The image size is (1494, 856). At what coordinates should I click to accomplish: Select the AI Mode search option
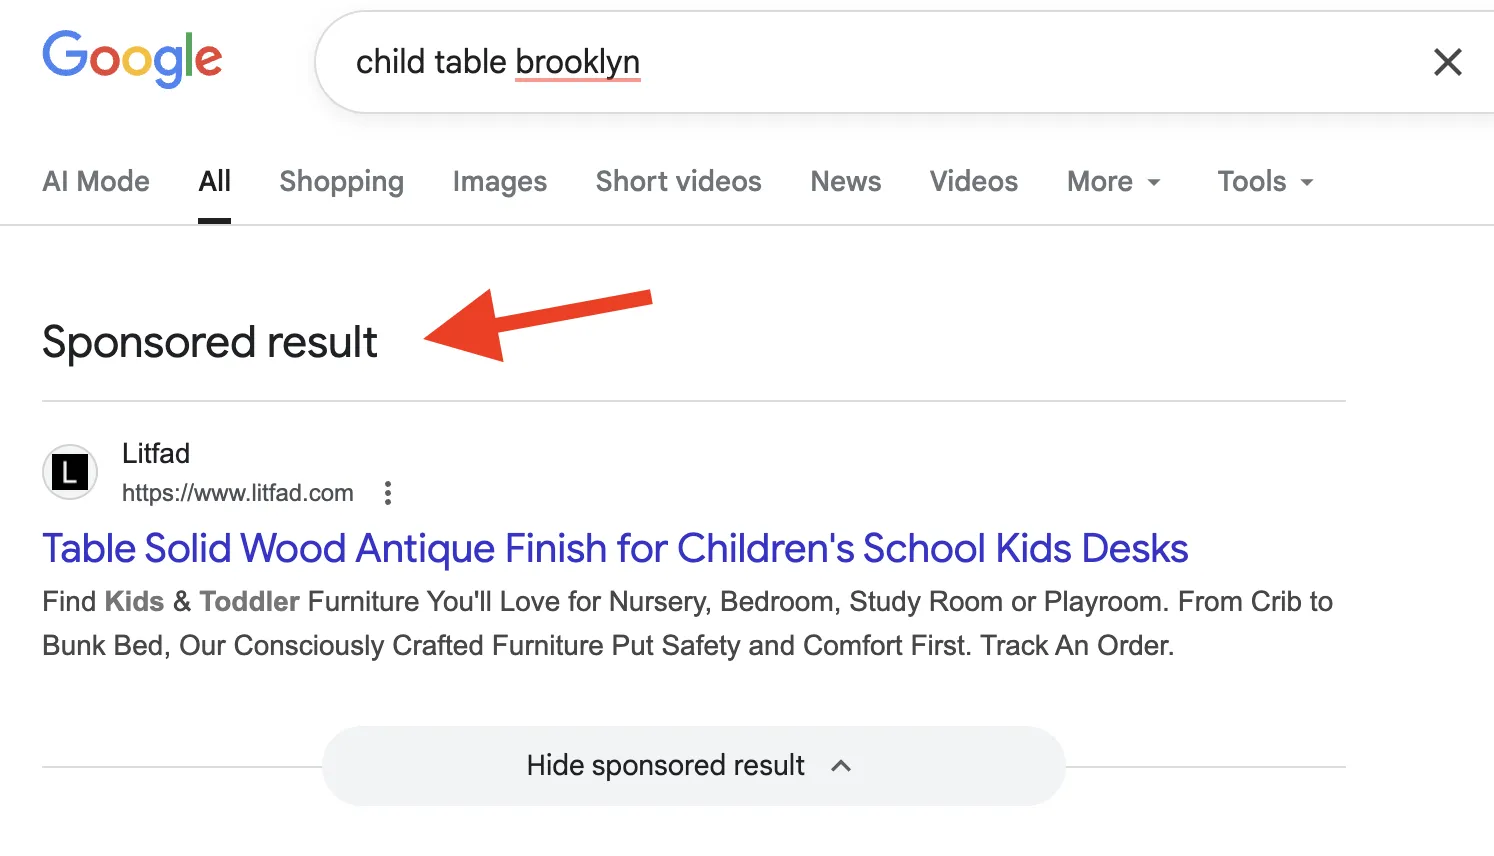96,181
